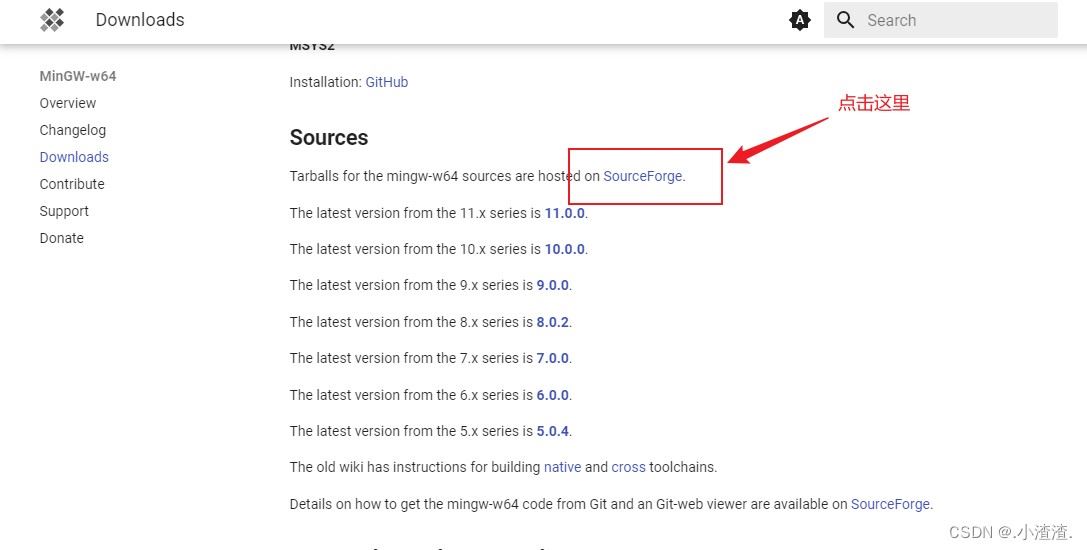Open the native toolchains link
Viewport: 1087px width, 550px height.
(x=562, y=467)
